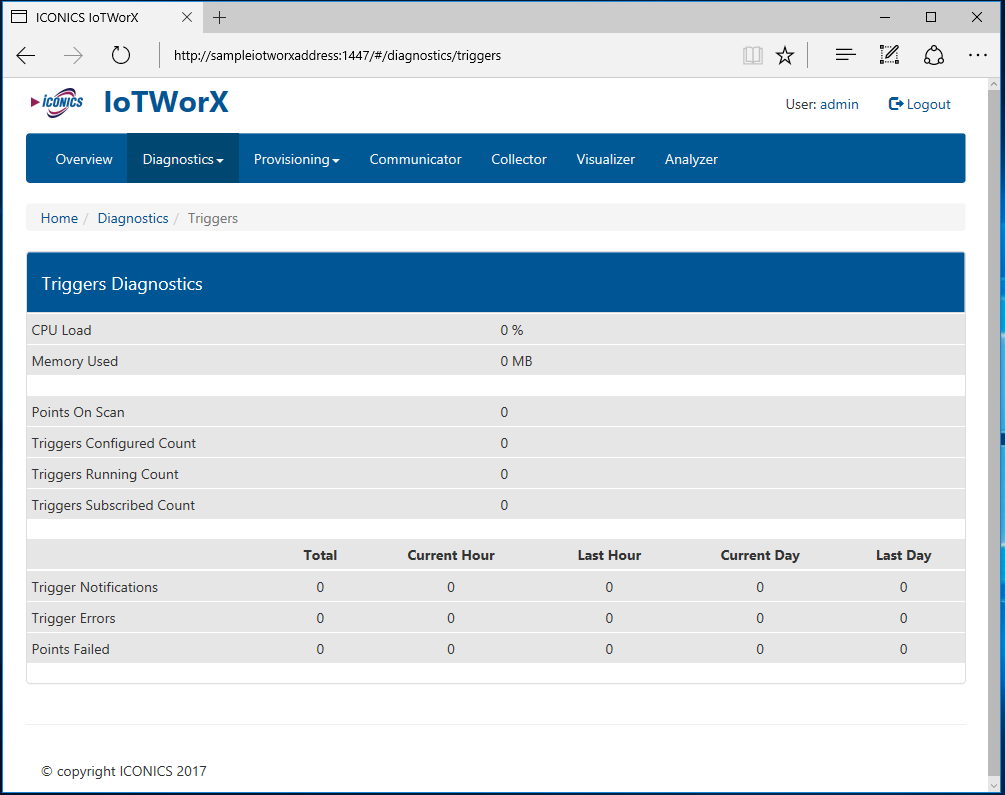Select the 'Triggers Subscribed Count' label
The width and height of the screenshot is (1005, 795).
click(x=113, y=505)
